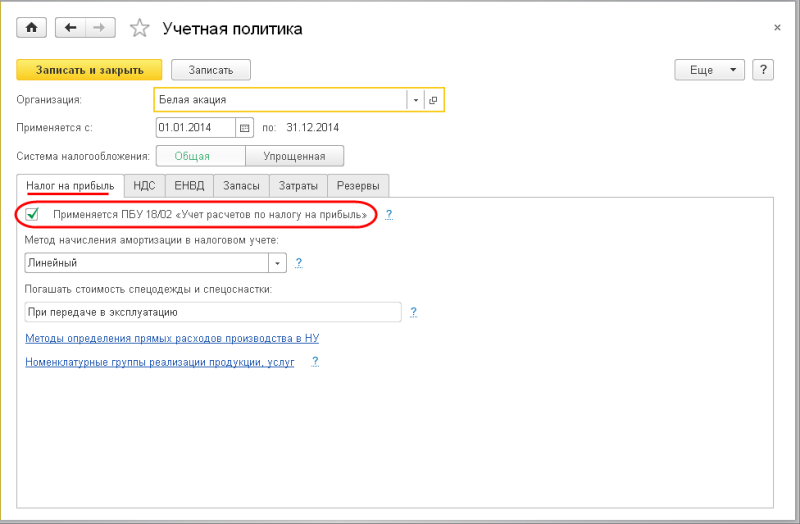Click help question mark beside Еще button
Image resolution: width=800 pixels, height=524 pixels.
click(763, 69)
